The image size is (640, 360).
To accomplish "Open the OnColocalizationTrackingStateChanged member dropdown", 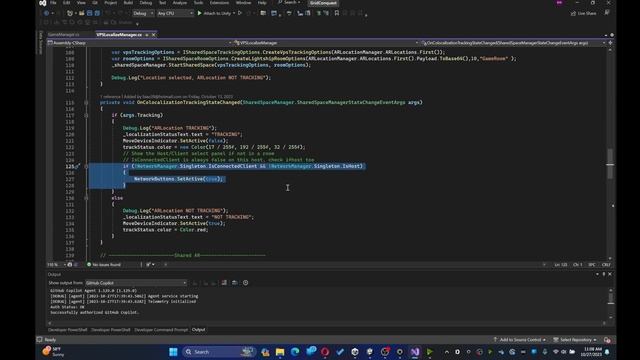I will click(513, 43).
